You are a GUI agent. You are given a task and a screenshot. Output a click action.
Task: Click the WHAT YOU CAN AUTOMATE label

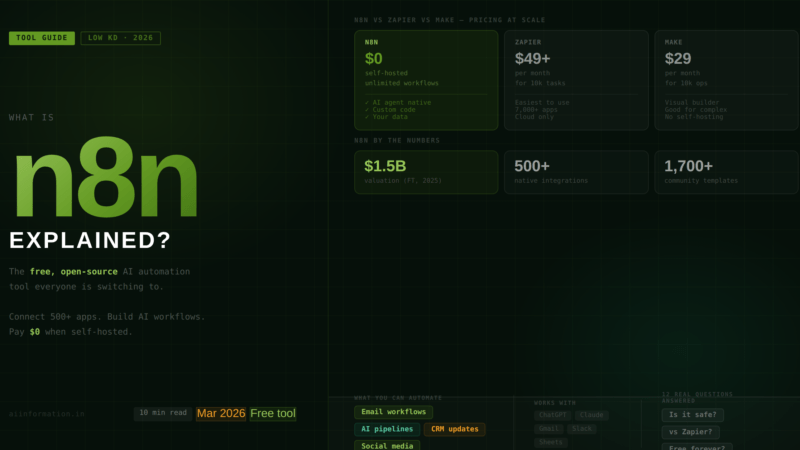[x=398, y=398]
